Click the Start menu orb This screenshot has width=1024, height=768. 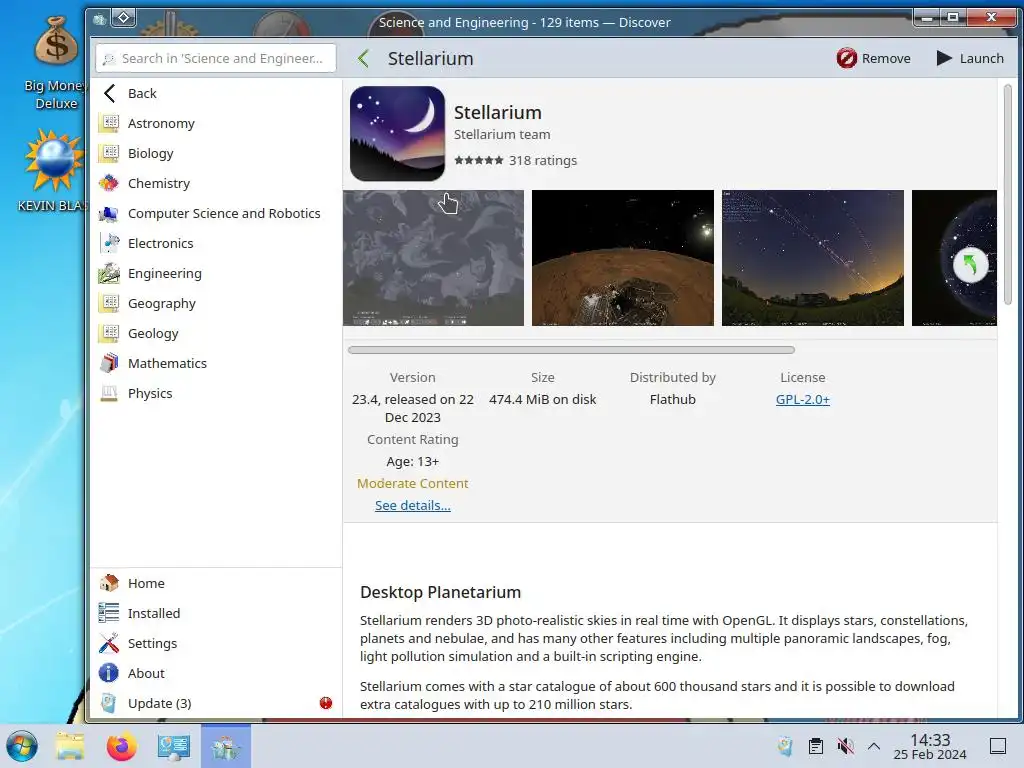click(x=22, y=746)
